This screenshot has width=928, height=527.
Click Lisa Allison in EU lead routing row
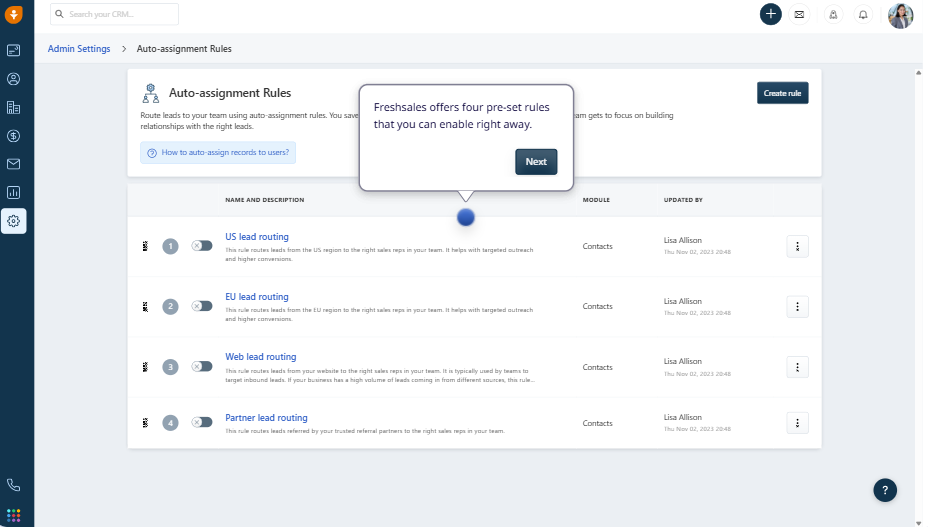click(682, 301)
